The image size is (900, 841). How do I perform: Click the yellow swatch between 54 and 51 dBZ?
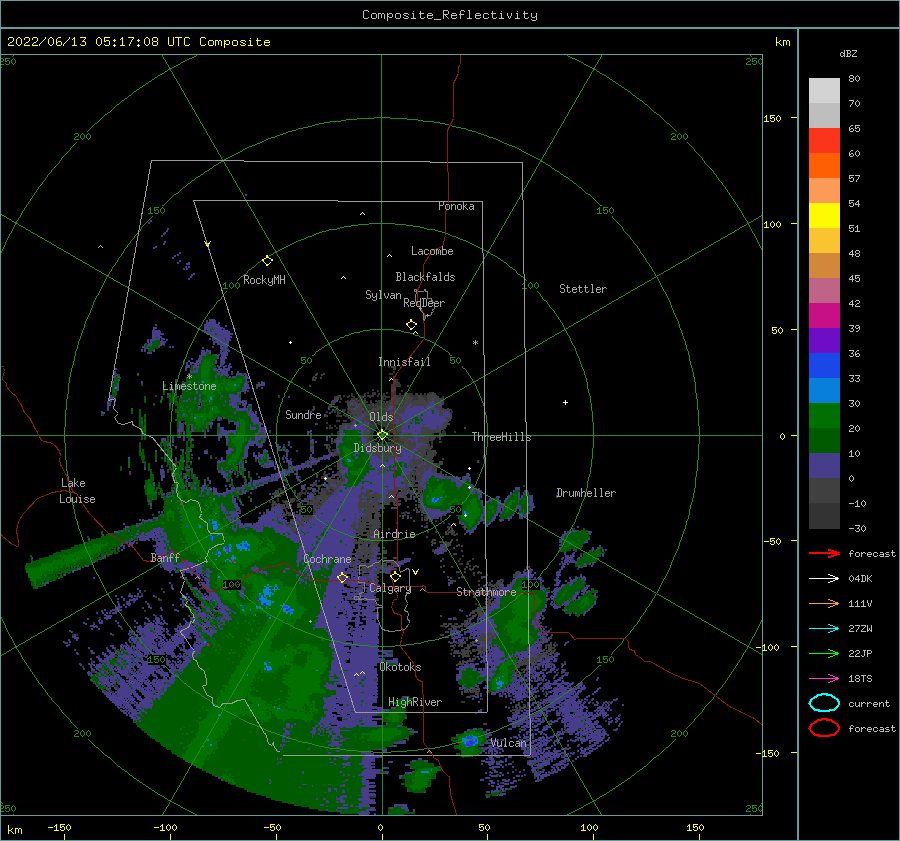pyautogui.click(x=824, y=216)
